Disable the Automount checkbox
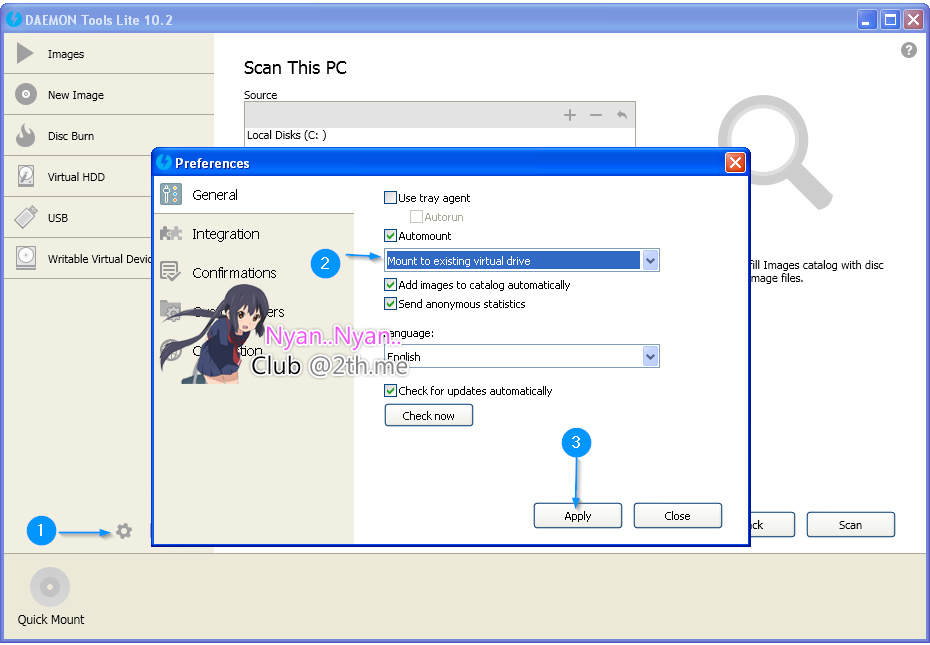 [390, 236]
